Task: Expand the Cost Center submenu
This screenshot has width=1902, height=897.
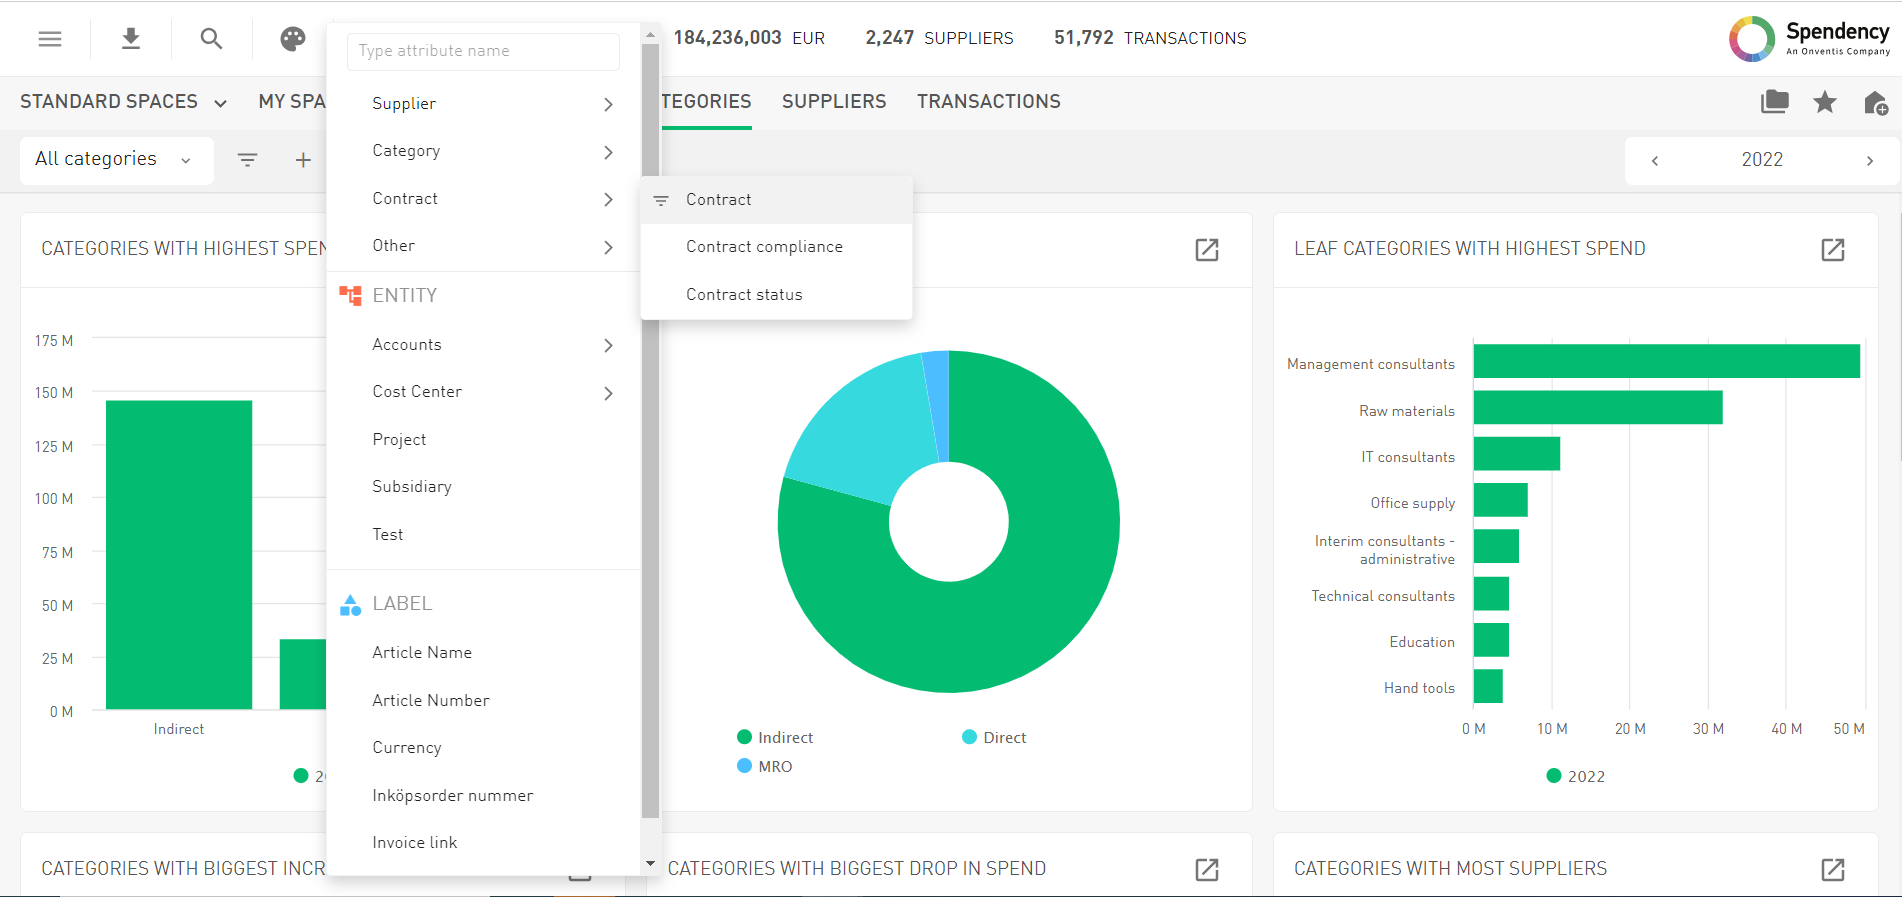Action: click(490, 392)
